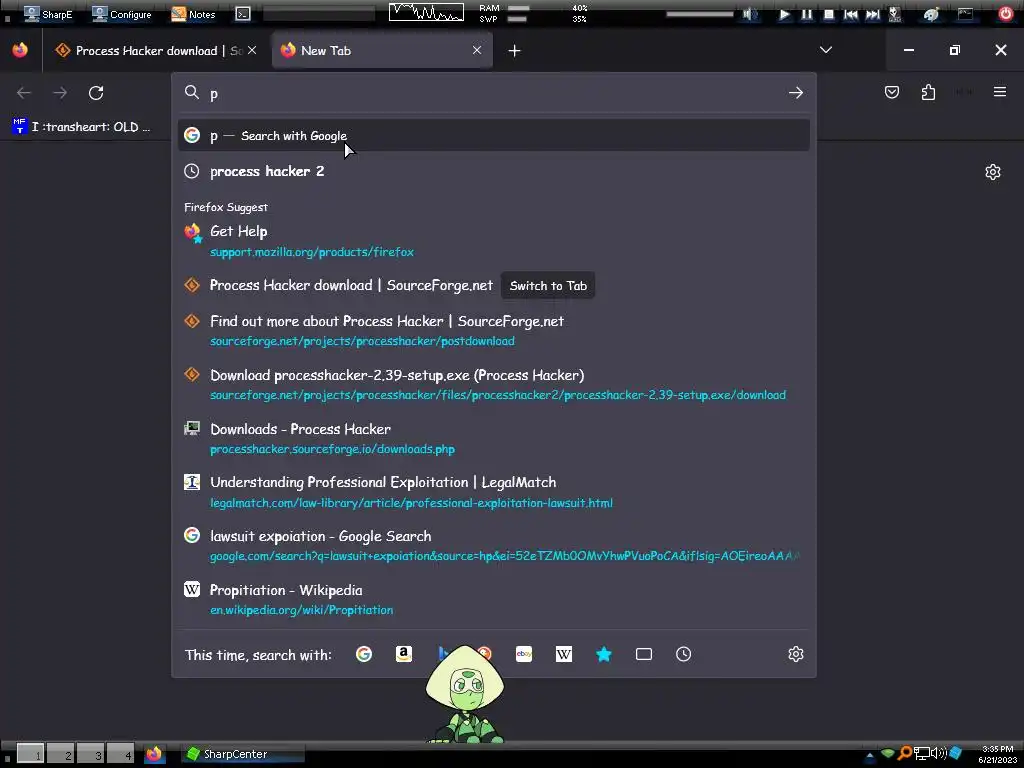Skip to next track
The height and width of the screenshot is (768, 1024).
(x=872, y=14)
